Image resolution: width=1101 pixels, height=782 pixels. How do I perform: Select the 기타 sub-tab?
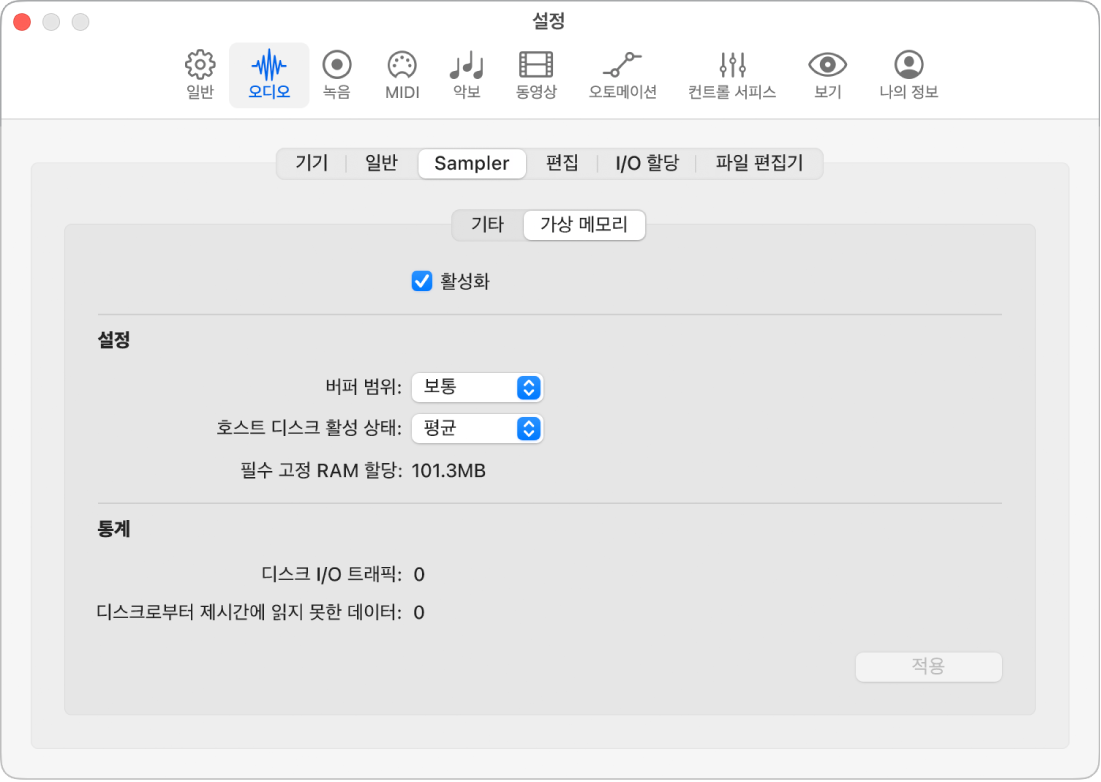click(487, 225)
